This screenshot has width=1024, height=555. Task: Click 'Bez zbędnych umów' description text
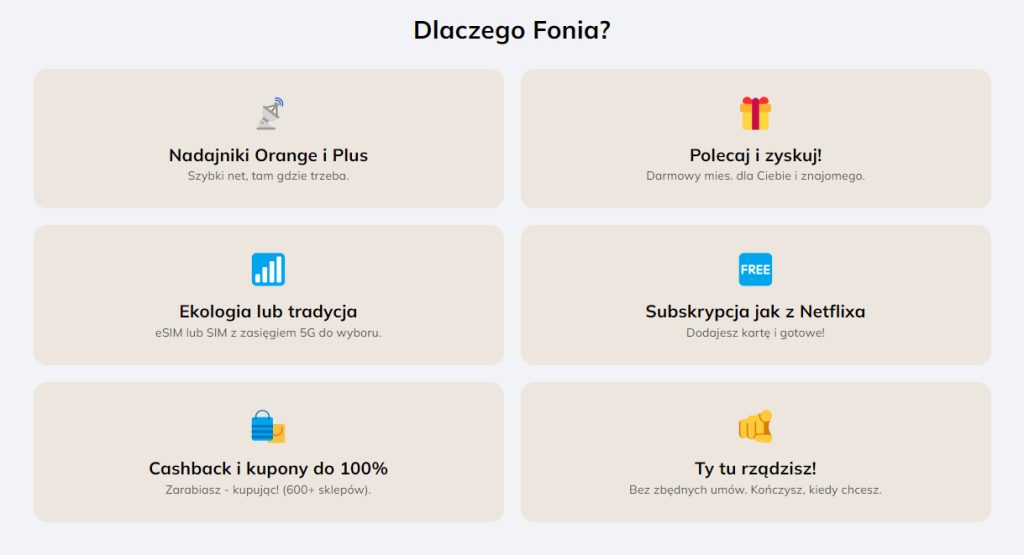coord(755,489)
